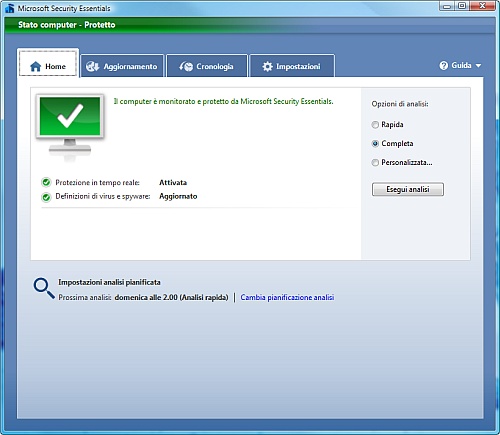Viewport: 500px width, 435px height.
Task: Click the clock history icon on Cronologia tab
Action: pos(186,66)
